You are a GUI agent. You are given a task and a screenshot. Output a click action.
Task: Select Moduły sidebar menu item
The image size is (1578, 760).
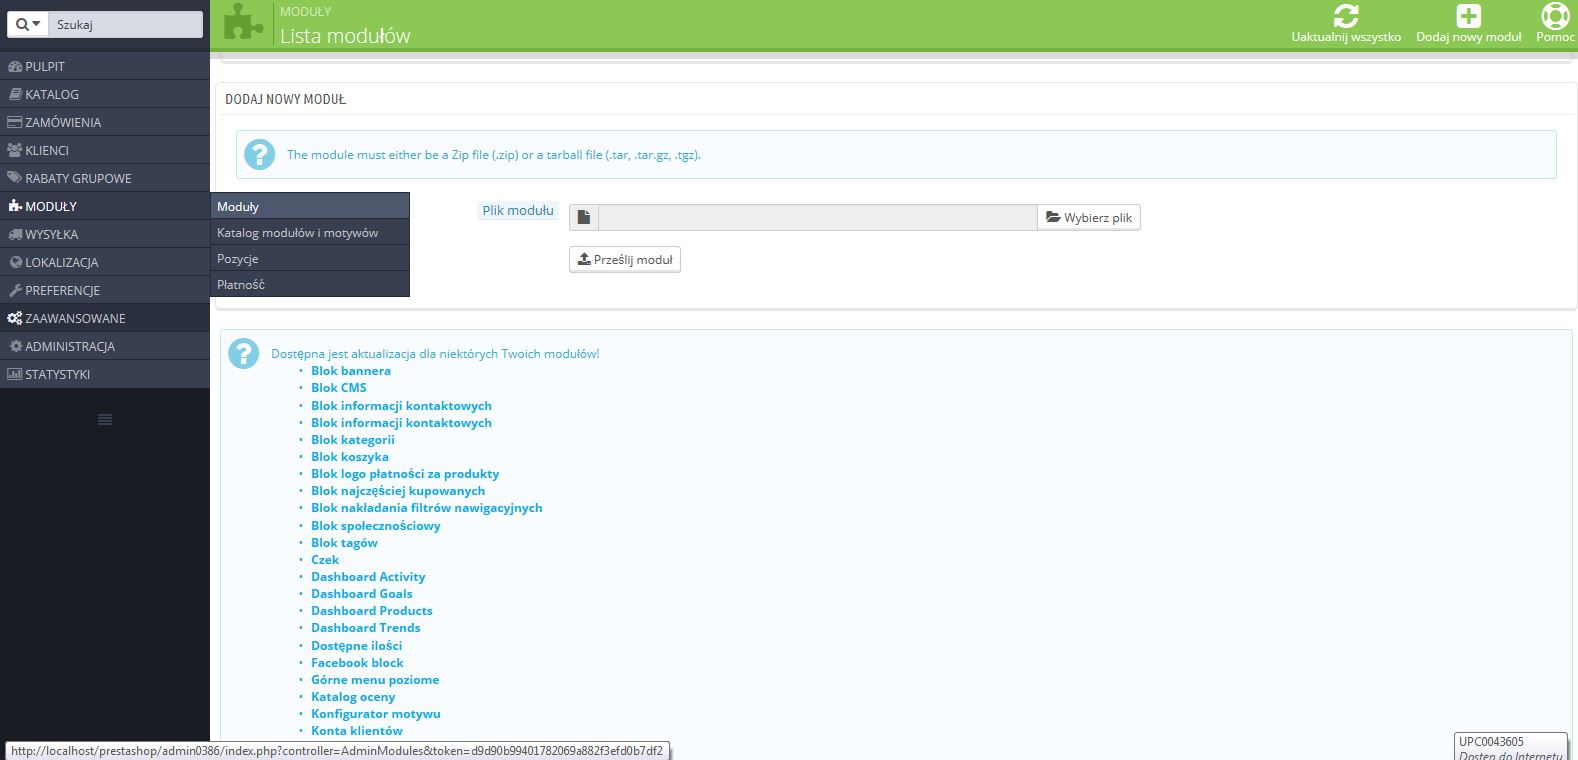tap(105, 206)
